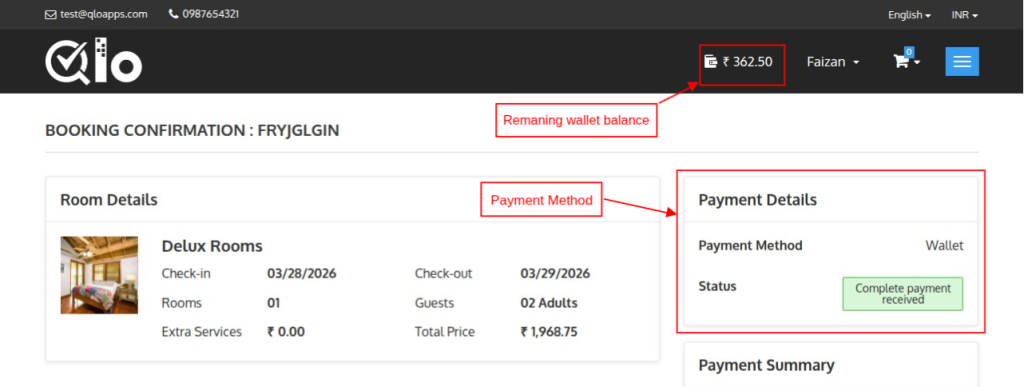Click the Extra Services ₹ 0.00 value
Viewport: 1024px width, 387px height.
[286, 332]
